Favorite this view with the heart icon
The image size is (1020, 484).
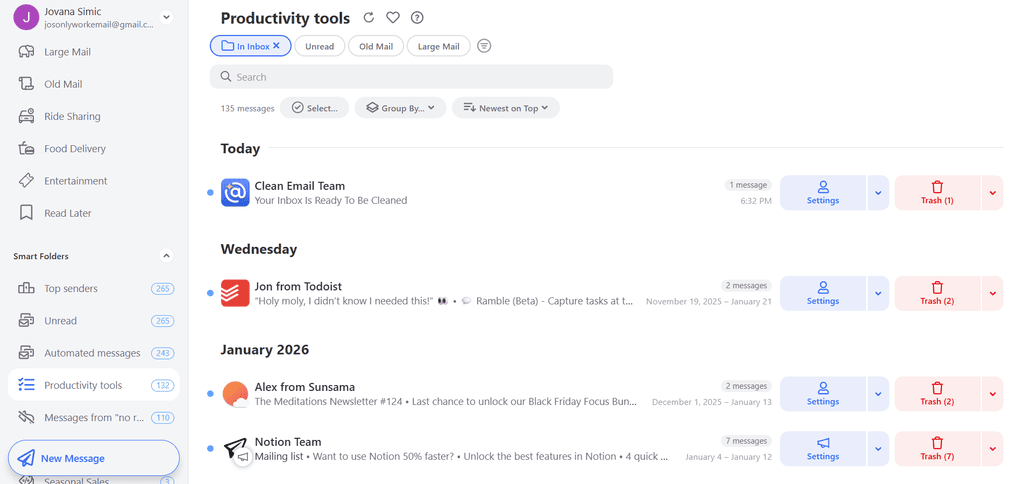pyautogui.click(x=392, y=18)
